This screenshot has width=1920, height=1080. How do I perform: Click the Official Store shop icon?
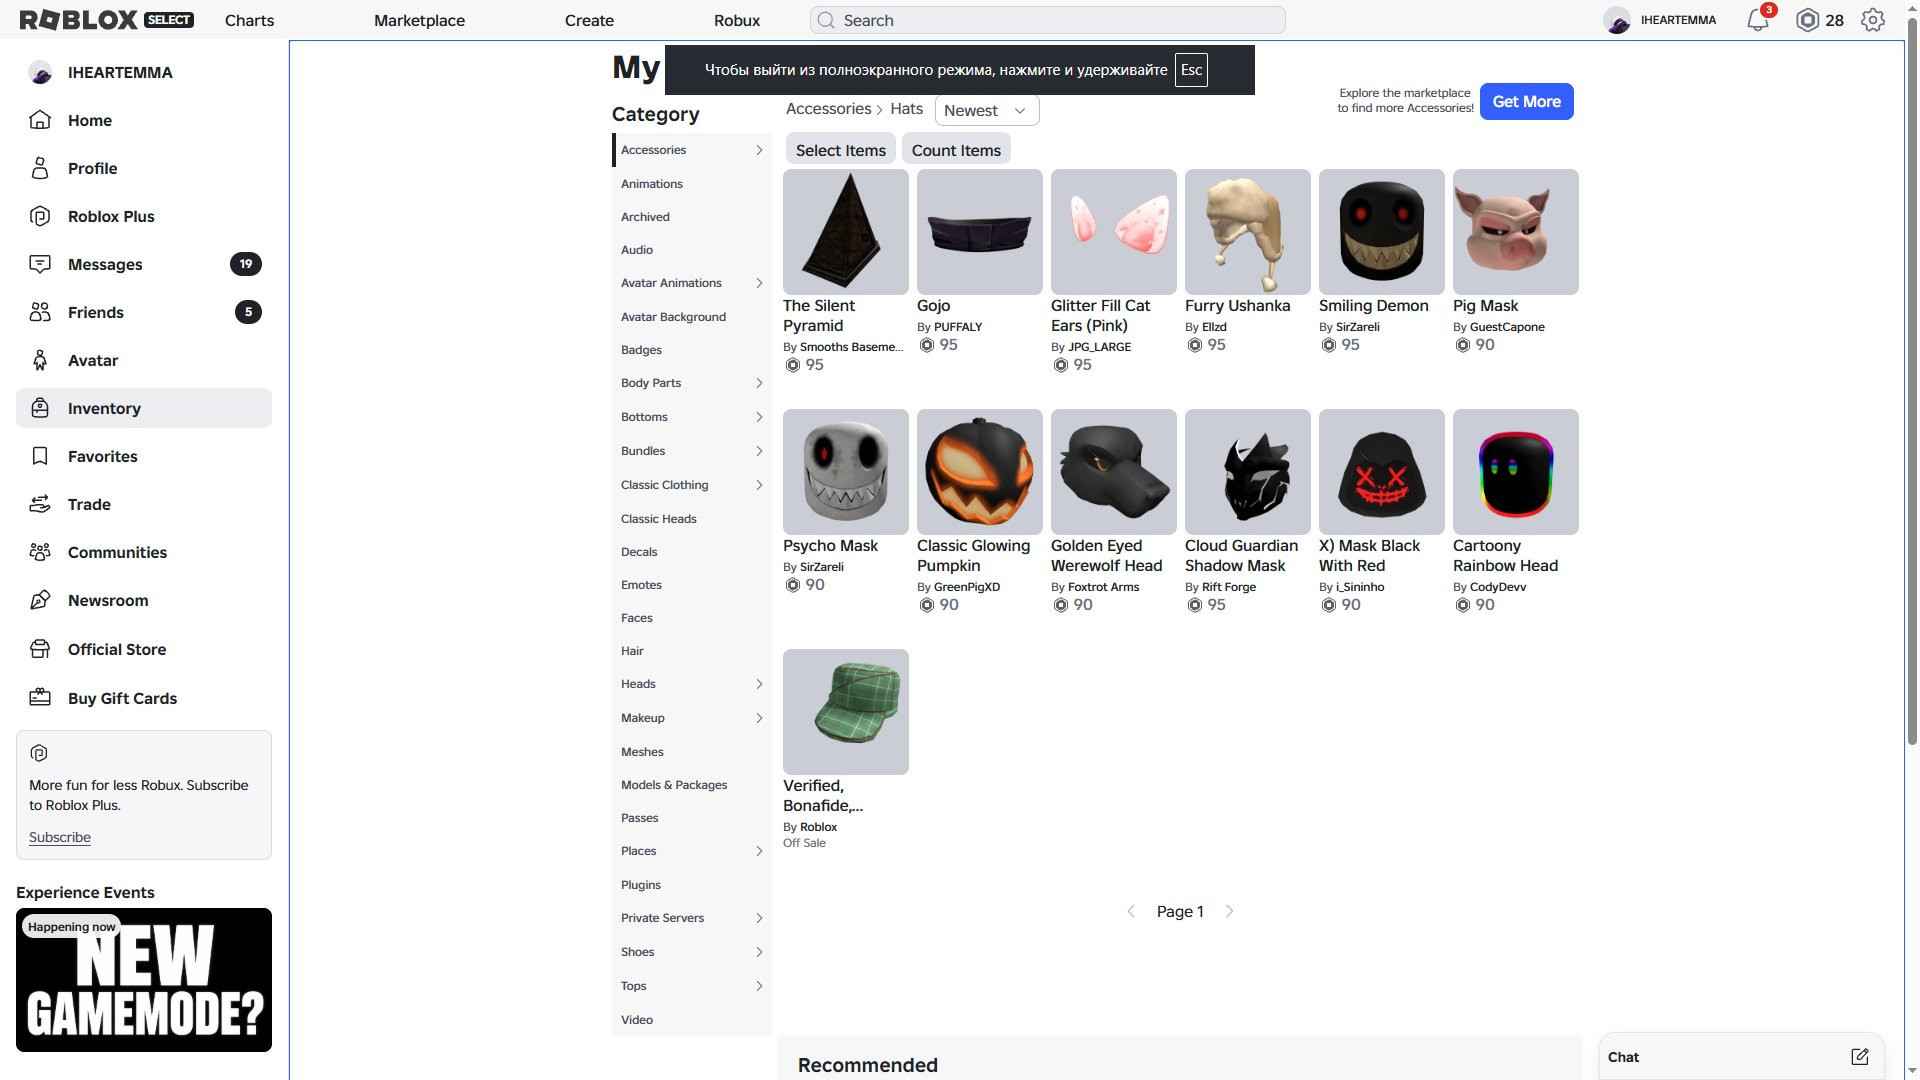40,649
